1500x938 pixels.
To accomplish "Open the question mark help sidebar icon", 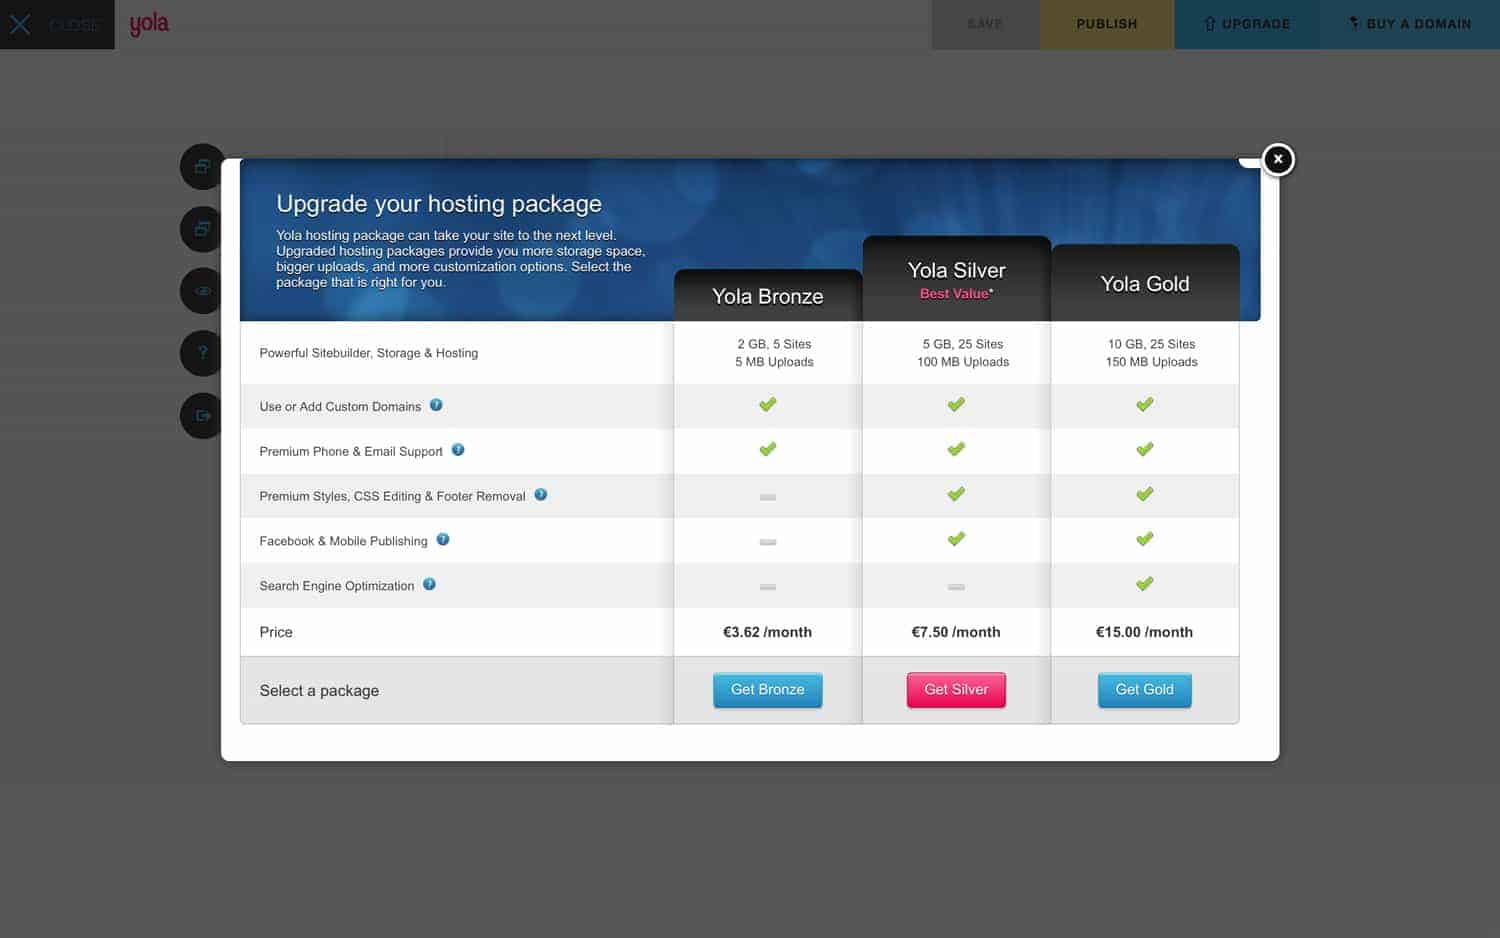I will pyautogui.click(x=202, y=353).
